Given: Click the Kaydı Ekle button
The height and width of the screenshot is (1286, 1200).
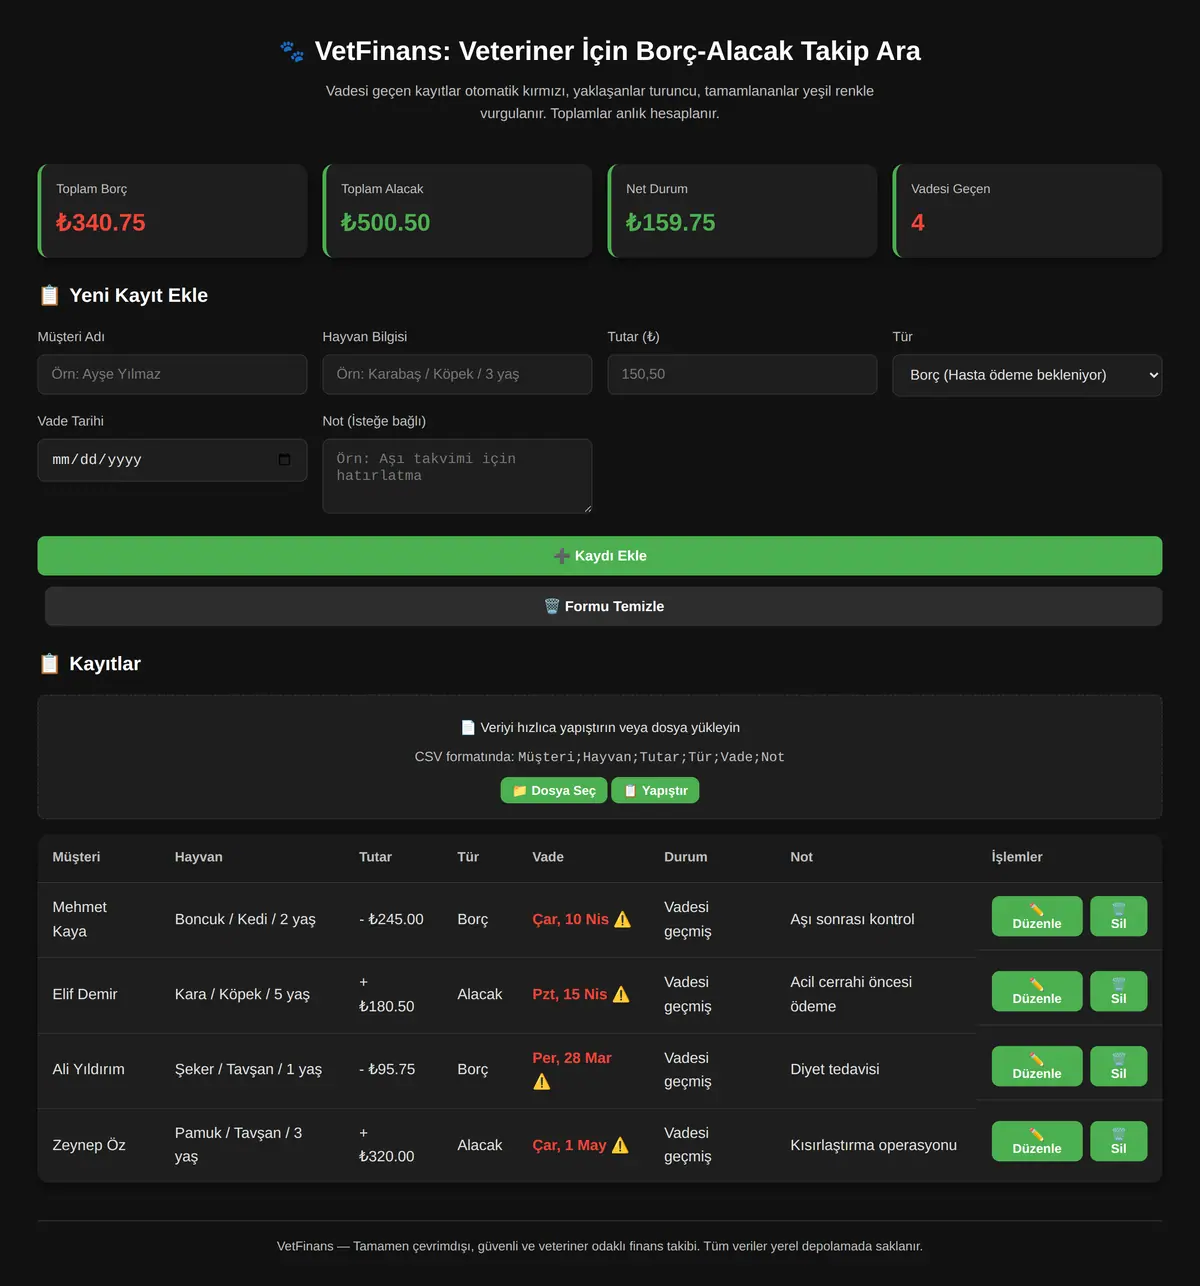Looking at the screenshot, I should 600,556.
